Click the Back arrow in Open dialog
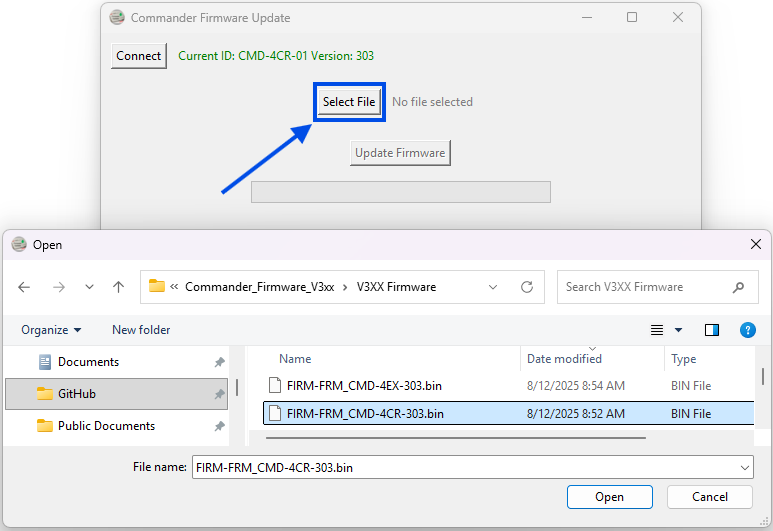 coord(24,287)
